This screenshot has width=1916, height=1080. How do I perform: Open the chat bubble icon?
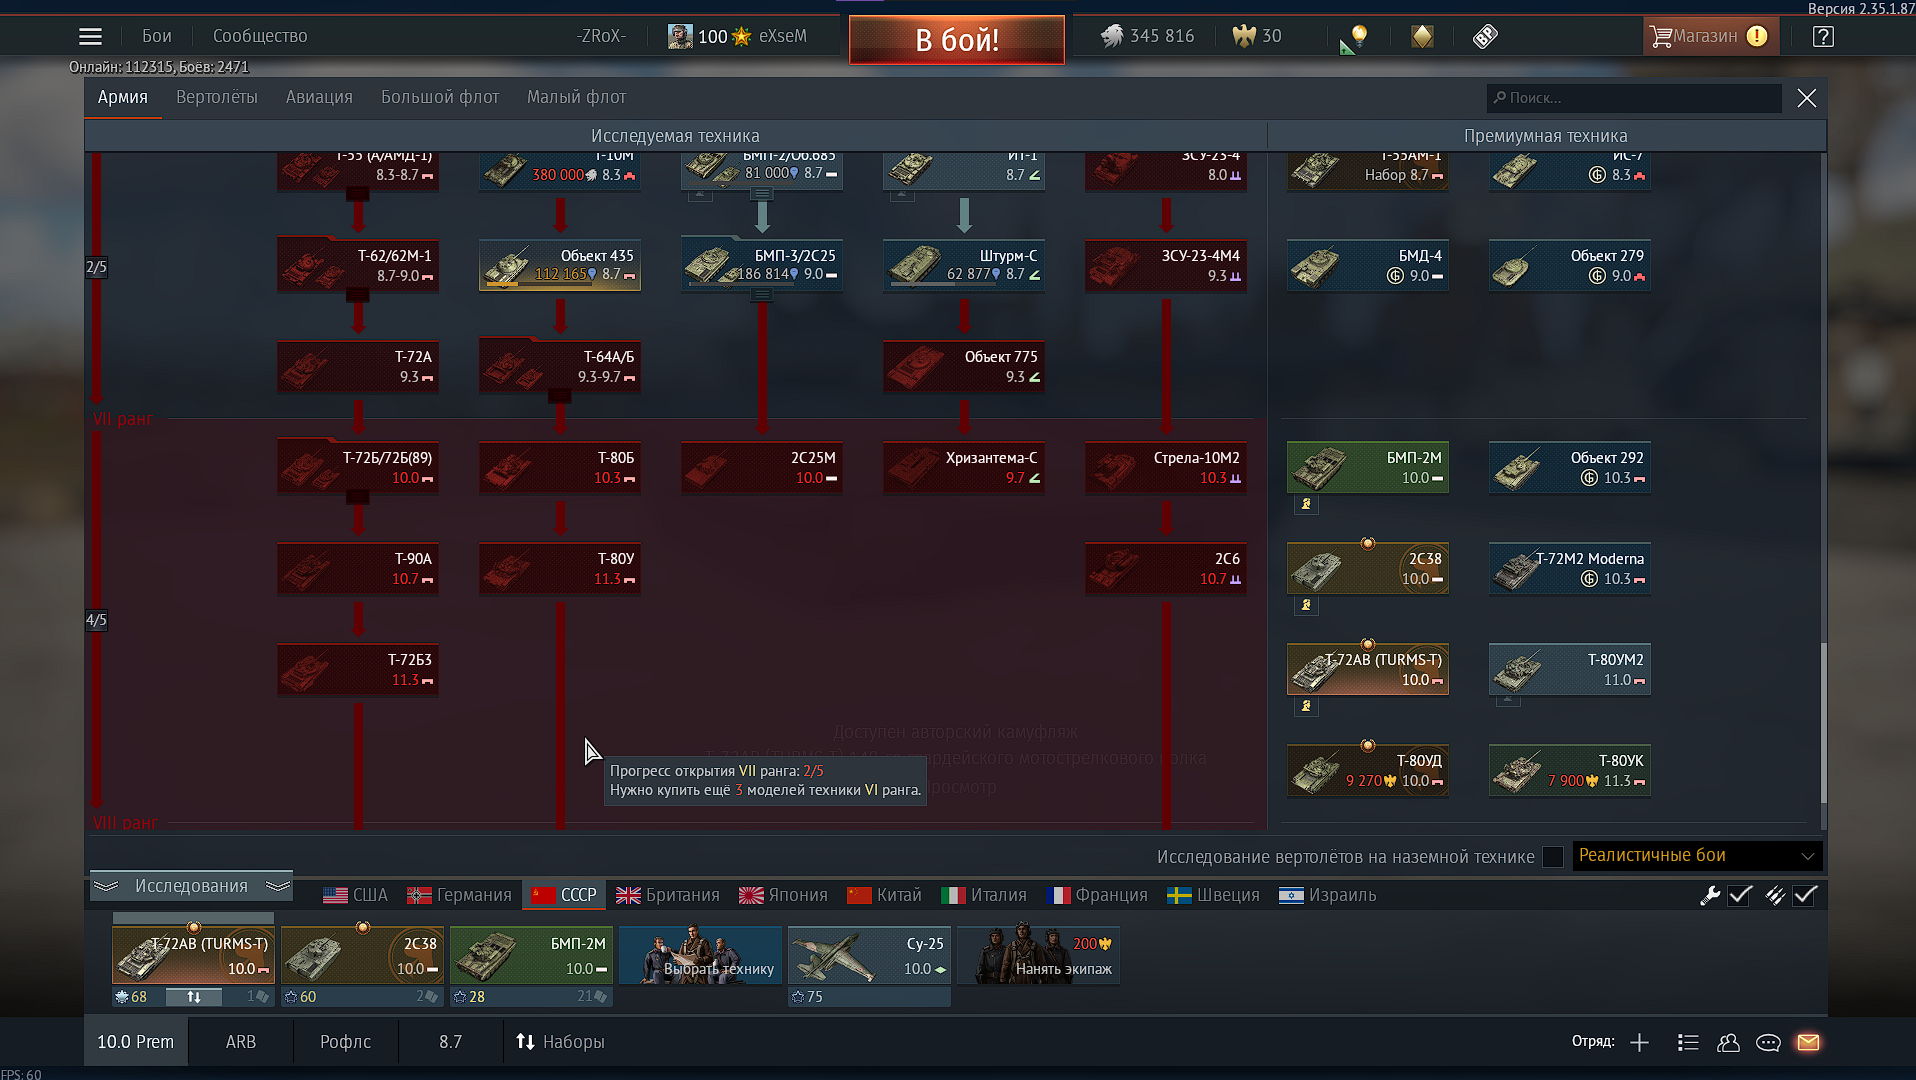pos(1768,1043)
